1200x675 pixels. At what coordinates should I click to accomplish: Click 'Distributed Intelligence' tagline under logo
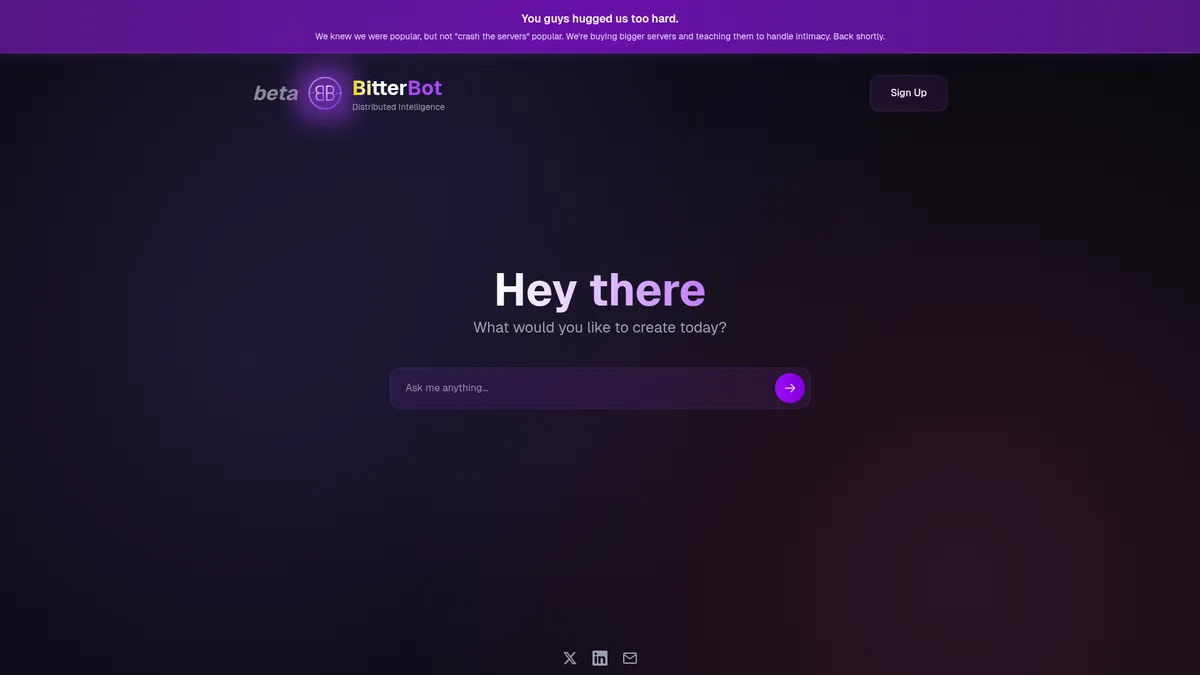(398, 106)
